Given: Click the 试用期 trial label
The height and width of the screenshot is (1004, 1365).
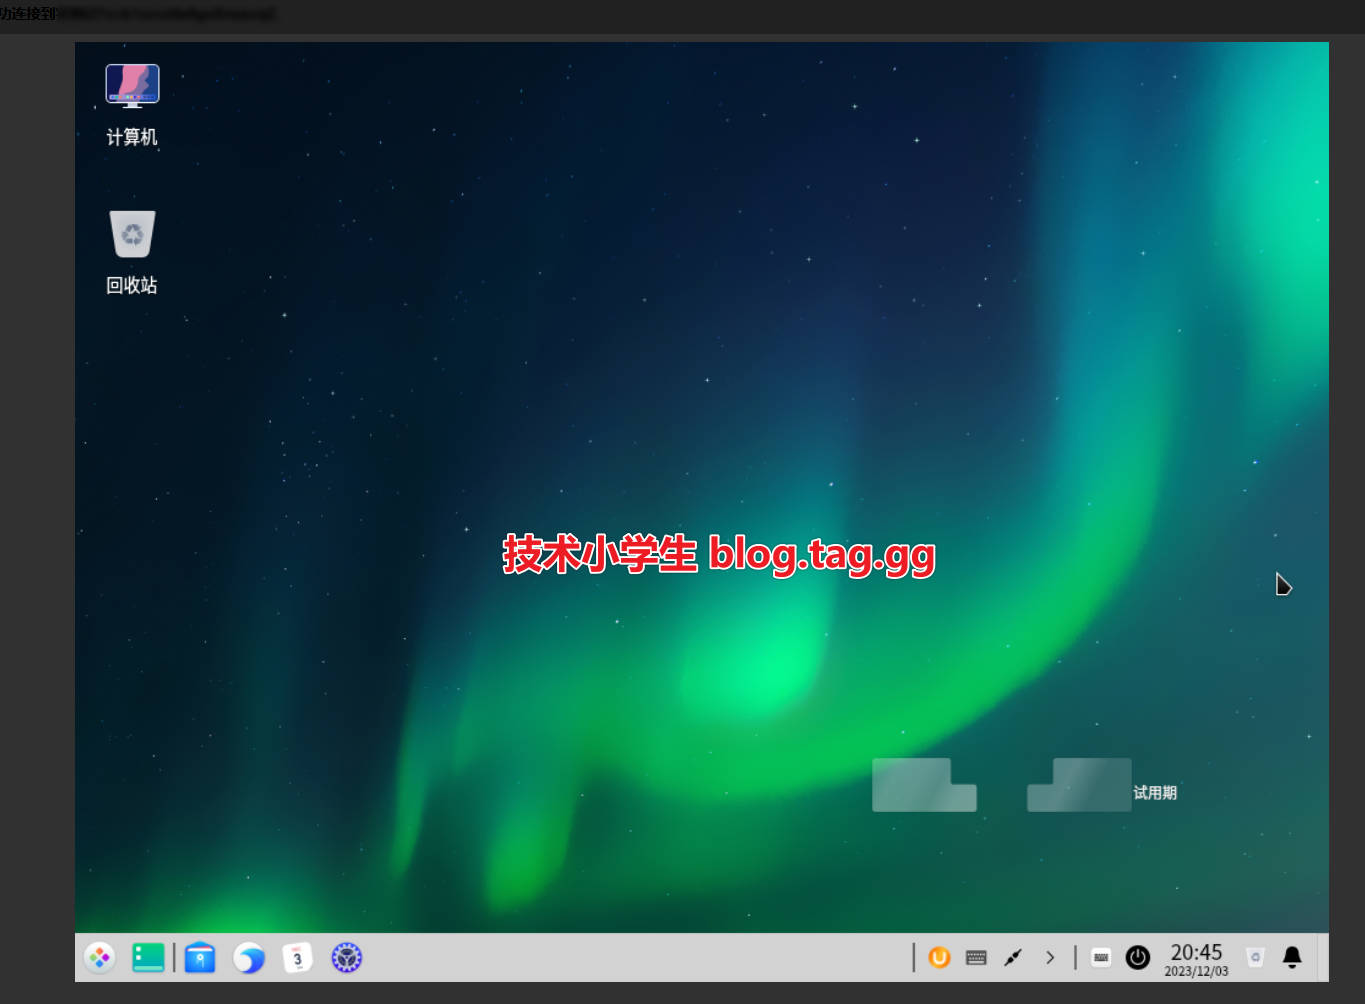Looking at the screenshot, I should click(1155, 793).
